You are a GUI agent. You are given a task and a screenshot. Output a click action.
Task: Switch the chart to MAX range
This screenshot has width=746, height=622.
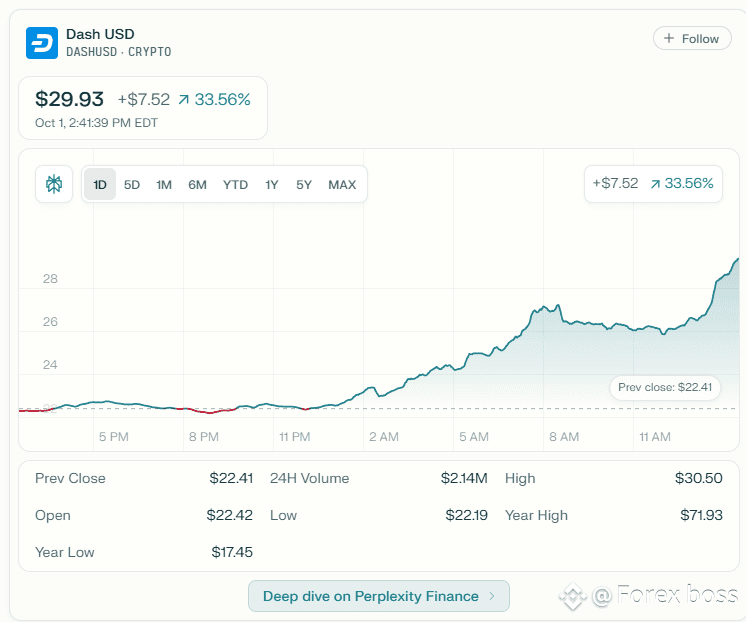tap(342, 184)
